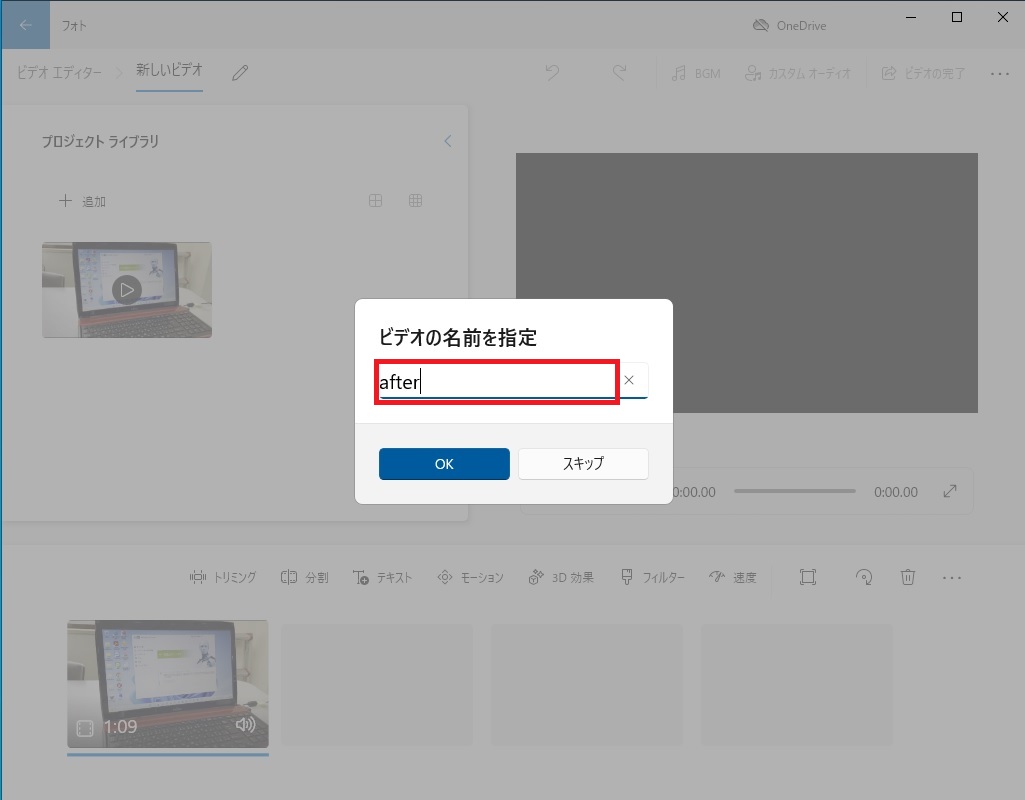Collapse the プロジェクト ライブラリ panel
The height and width of the screenshot is (800, 1025).
448,141
